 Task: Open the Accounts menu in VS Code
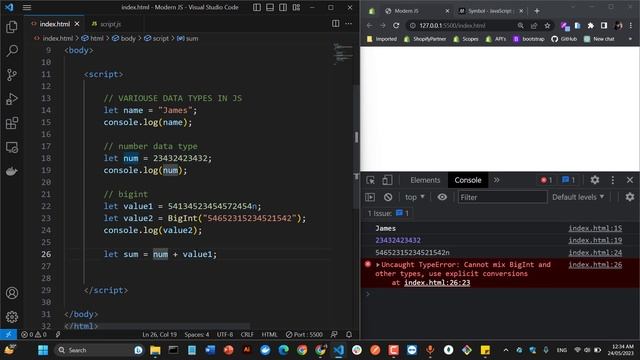pyautogui.click(x=12, y=293)
